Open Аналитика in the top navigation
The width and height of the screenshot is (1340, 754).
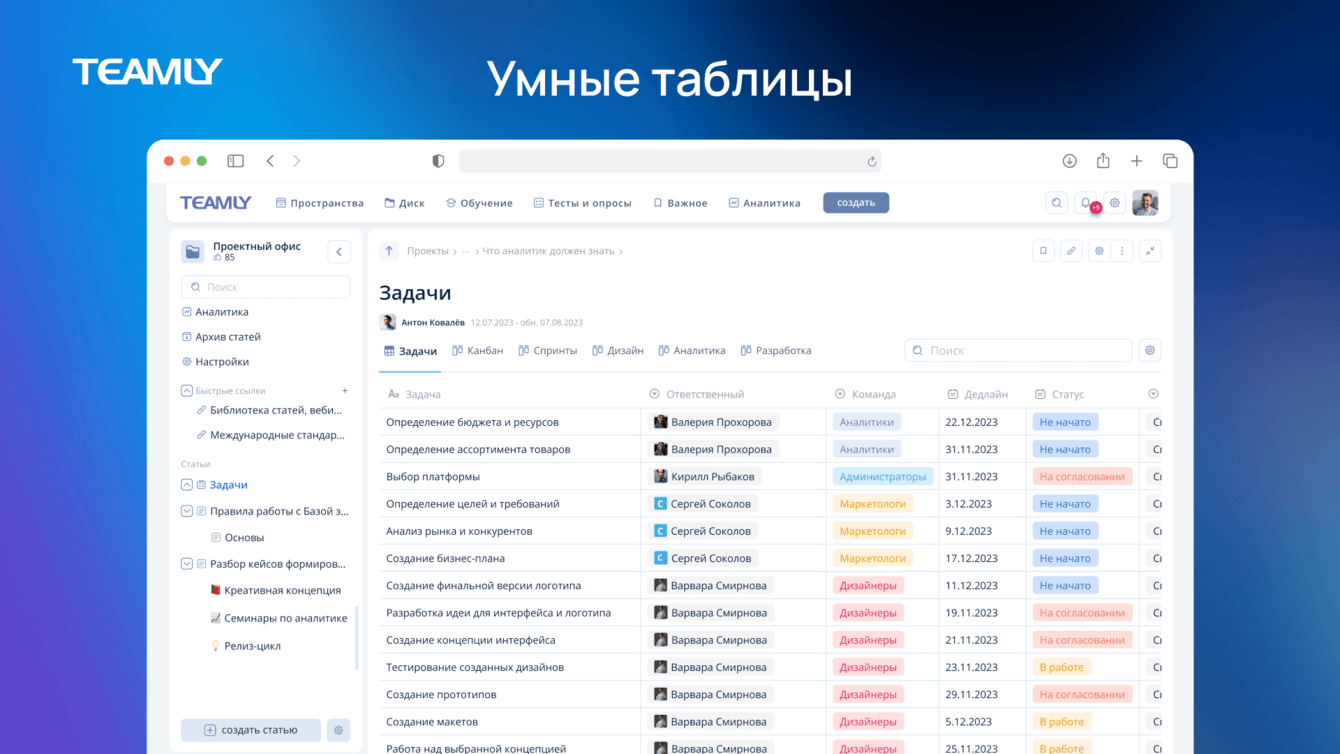pos(764,203)
